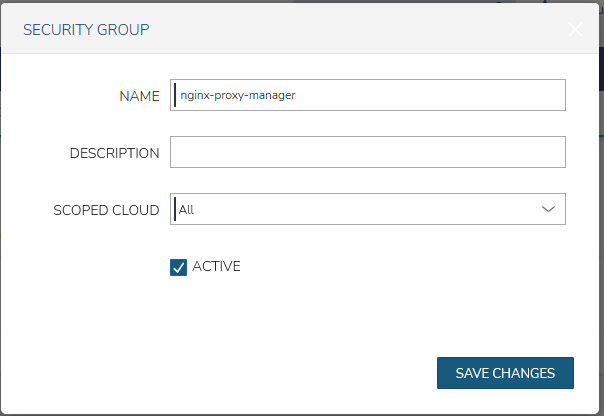
Task: Close the Security Group dialog
Action: [575, 29]
